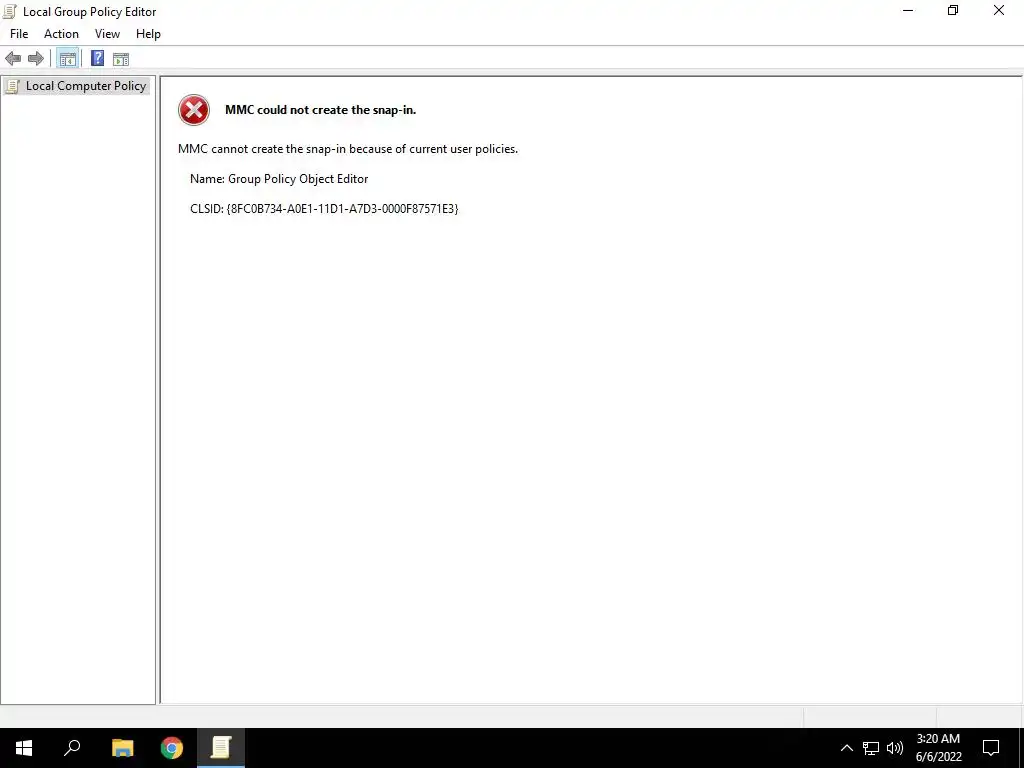Open the Action Center notifications icon
Screen dimensions: 1024x768
click(991, 748)
